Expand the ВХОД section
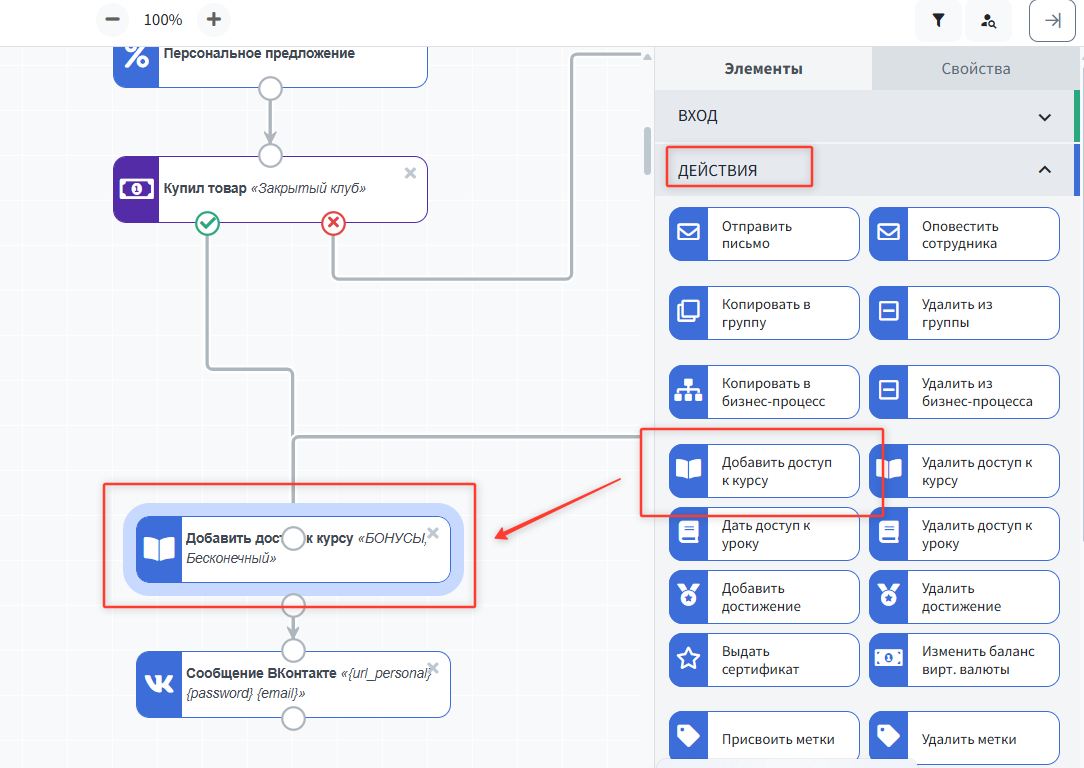 (x=1044, y=117)
